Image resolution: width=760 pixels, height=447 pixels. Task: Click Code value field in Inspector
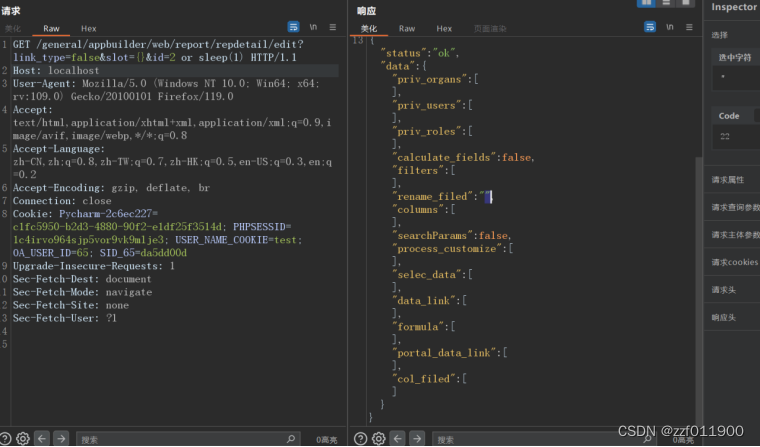pos(736,137)
